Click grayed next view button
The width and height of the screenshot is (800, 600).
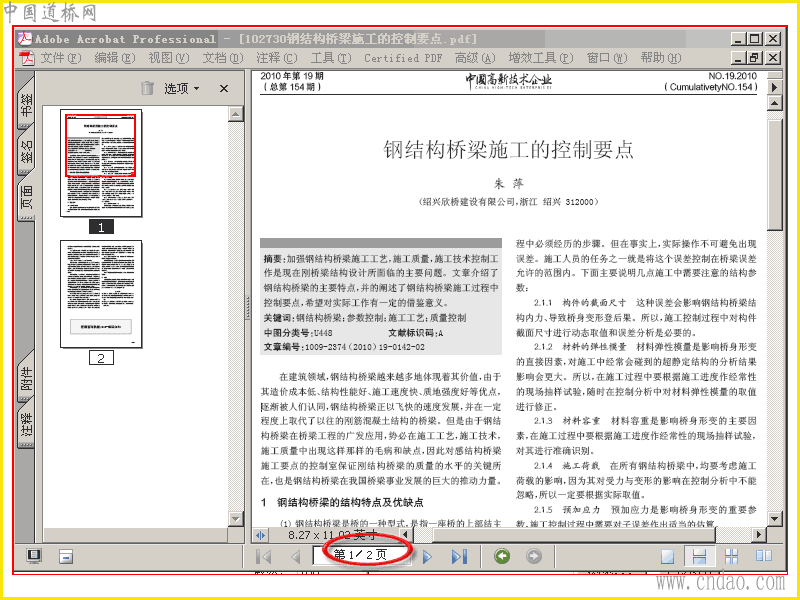pyautogui.click(x=534, y=556)
